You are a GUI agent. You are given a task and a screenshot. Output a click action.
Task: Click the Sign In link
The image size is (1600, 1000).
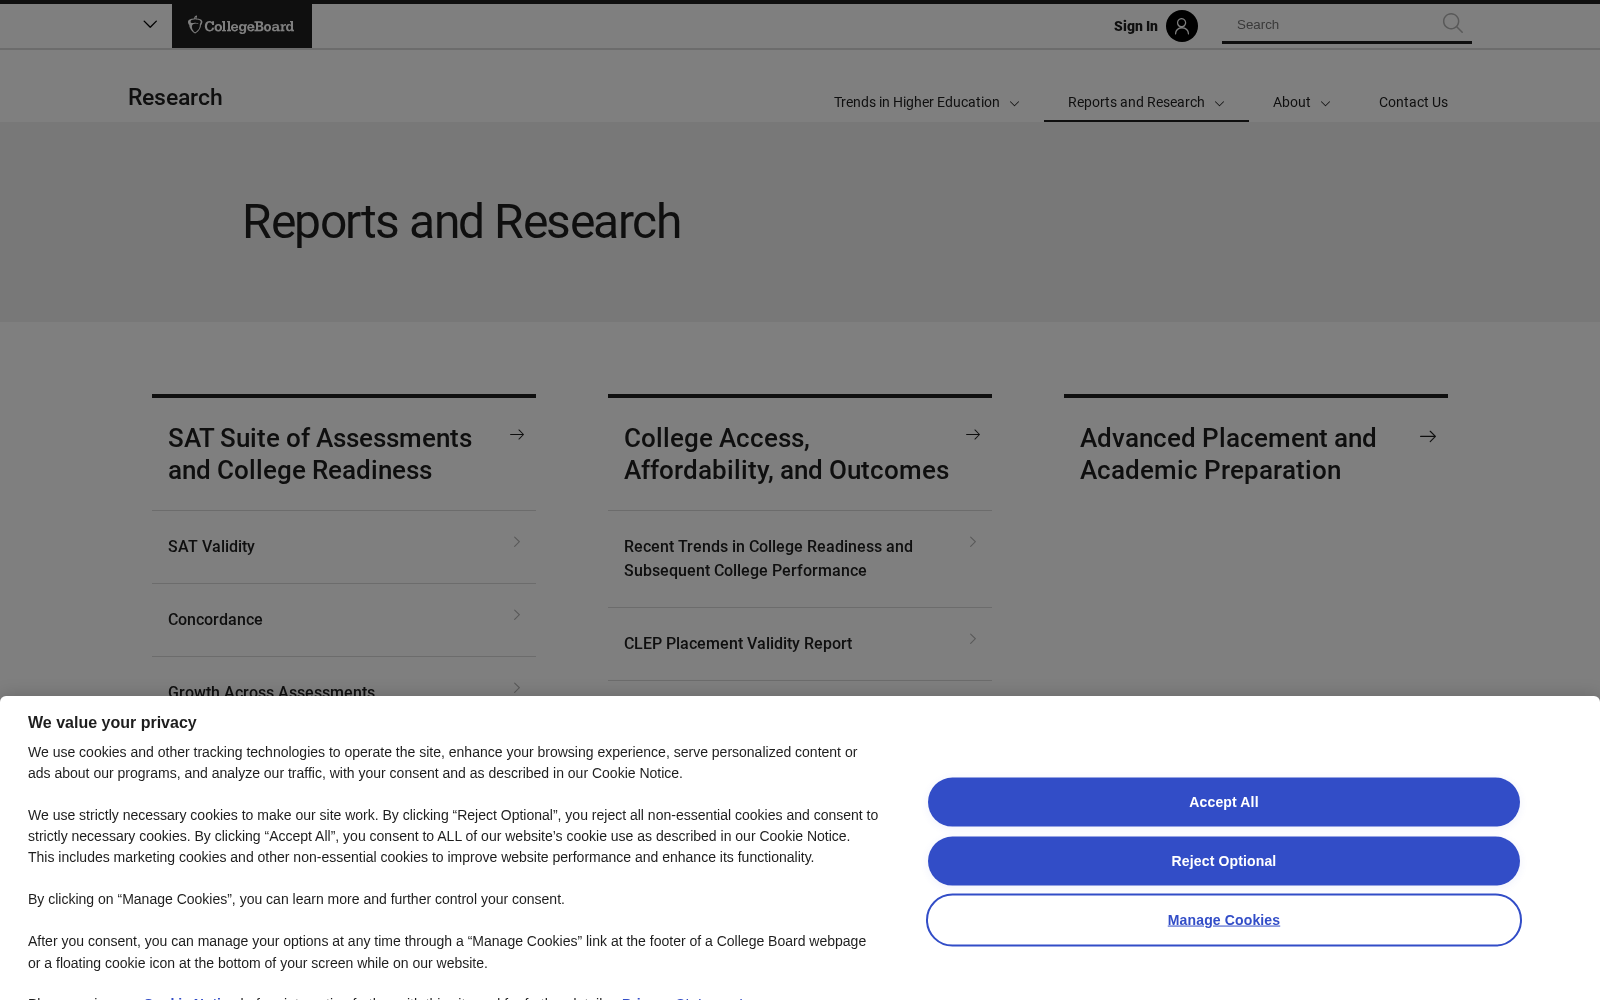click(x=1135, y=26)
